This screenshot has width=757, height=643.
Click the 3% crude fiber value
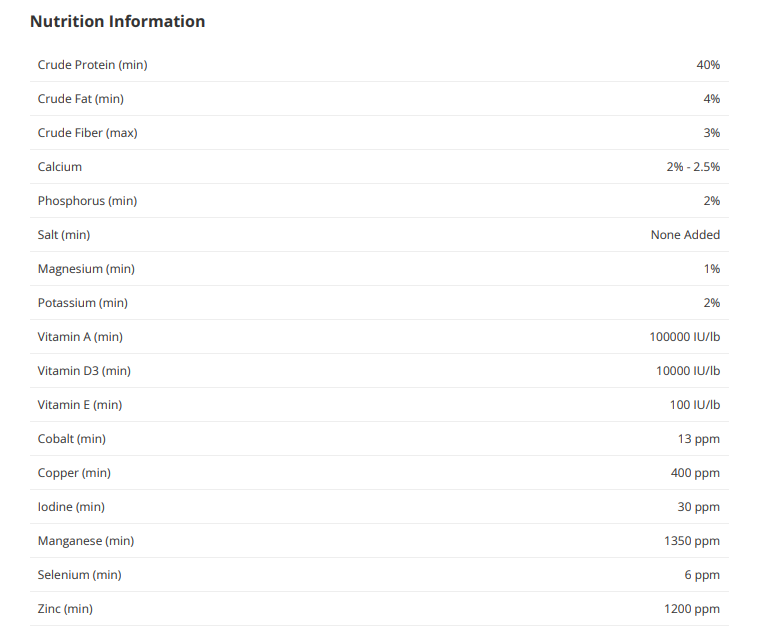point(712,133)
